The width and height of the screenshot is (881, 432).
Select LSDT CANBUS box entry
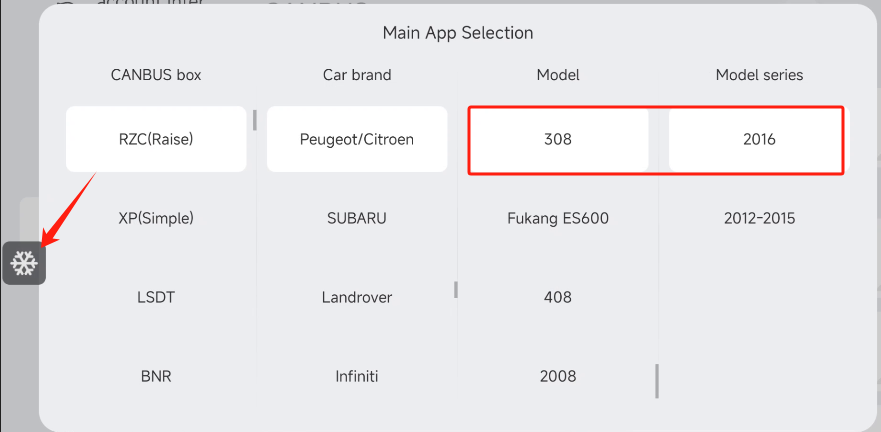[156, 297]
